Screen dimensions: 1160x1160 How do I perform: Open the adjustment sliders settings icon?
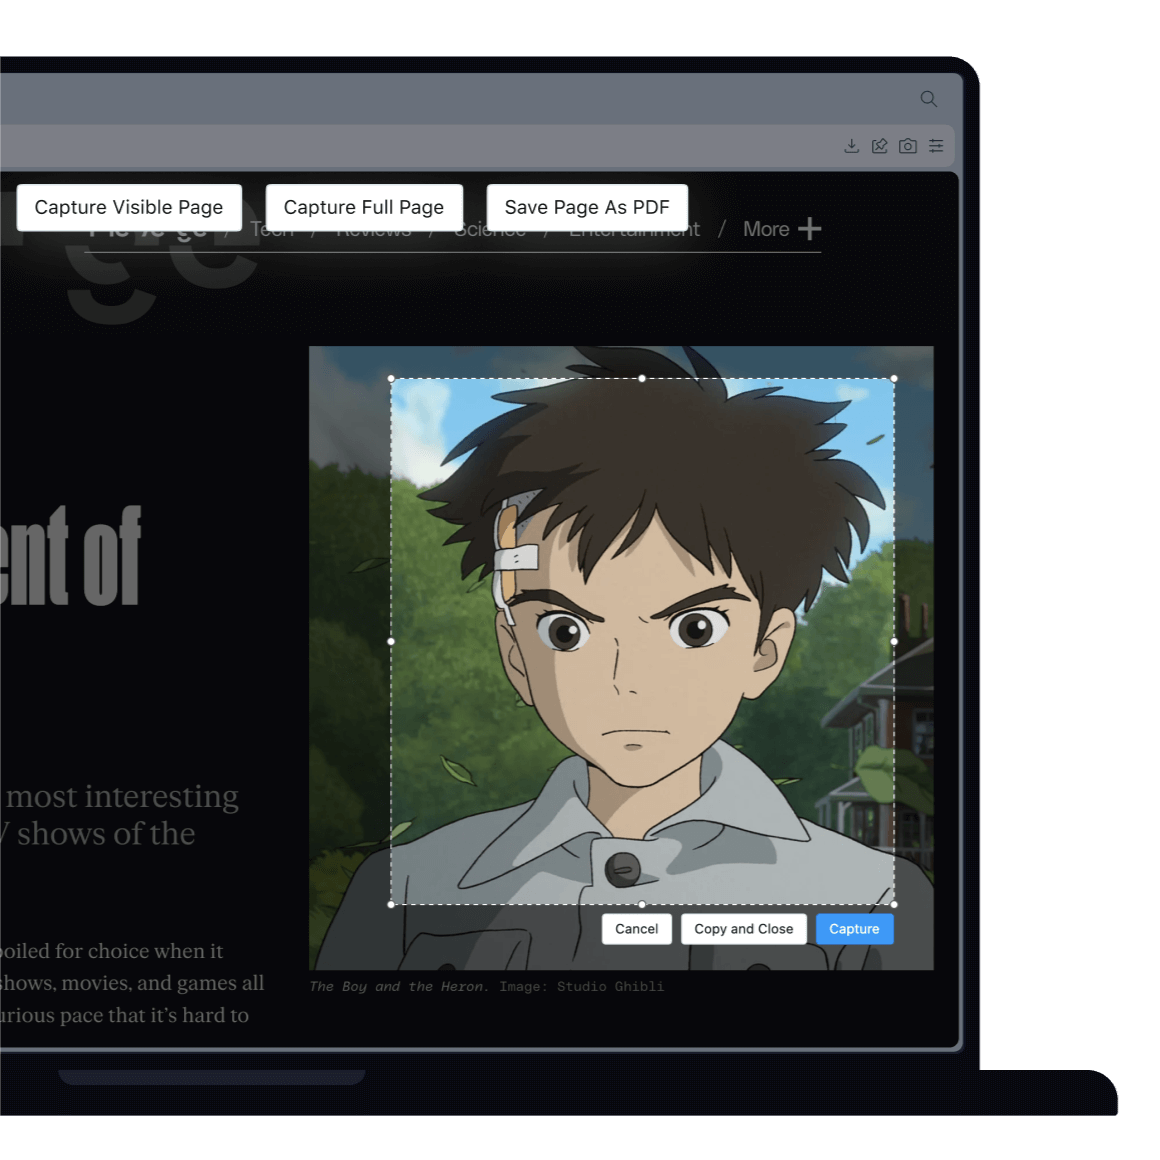[936, 145]
